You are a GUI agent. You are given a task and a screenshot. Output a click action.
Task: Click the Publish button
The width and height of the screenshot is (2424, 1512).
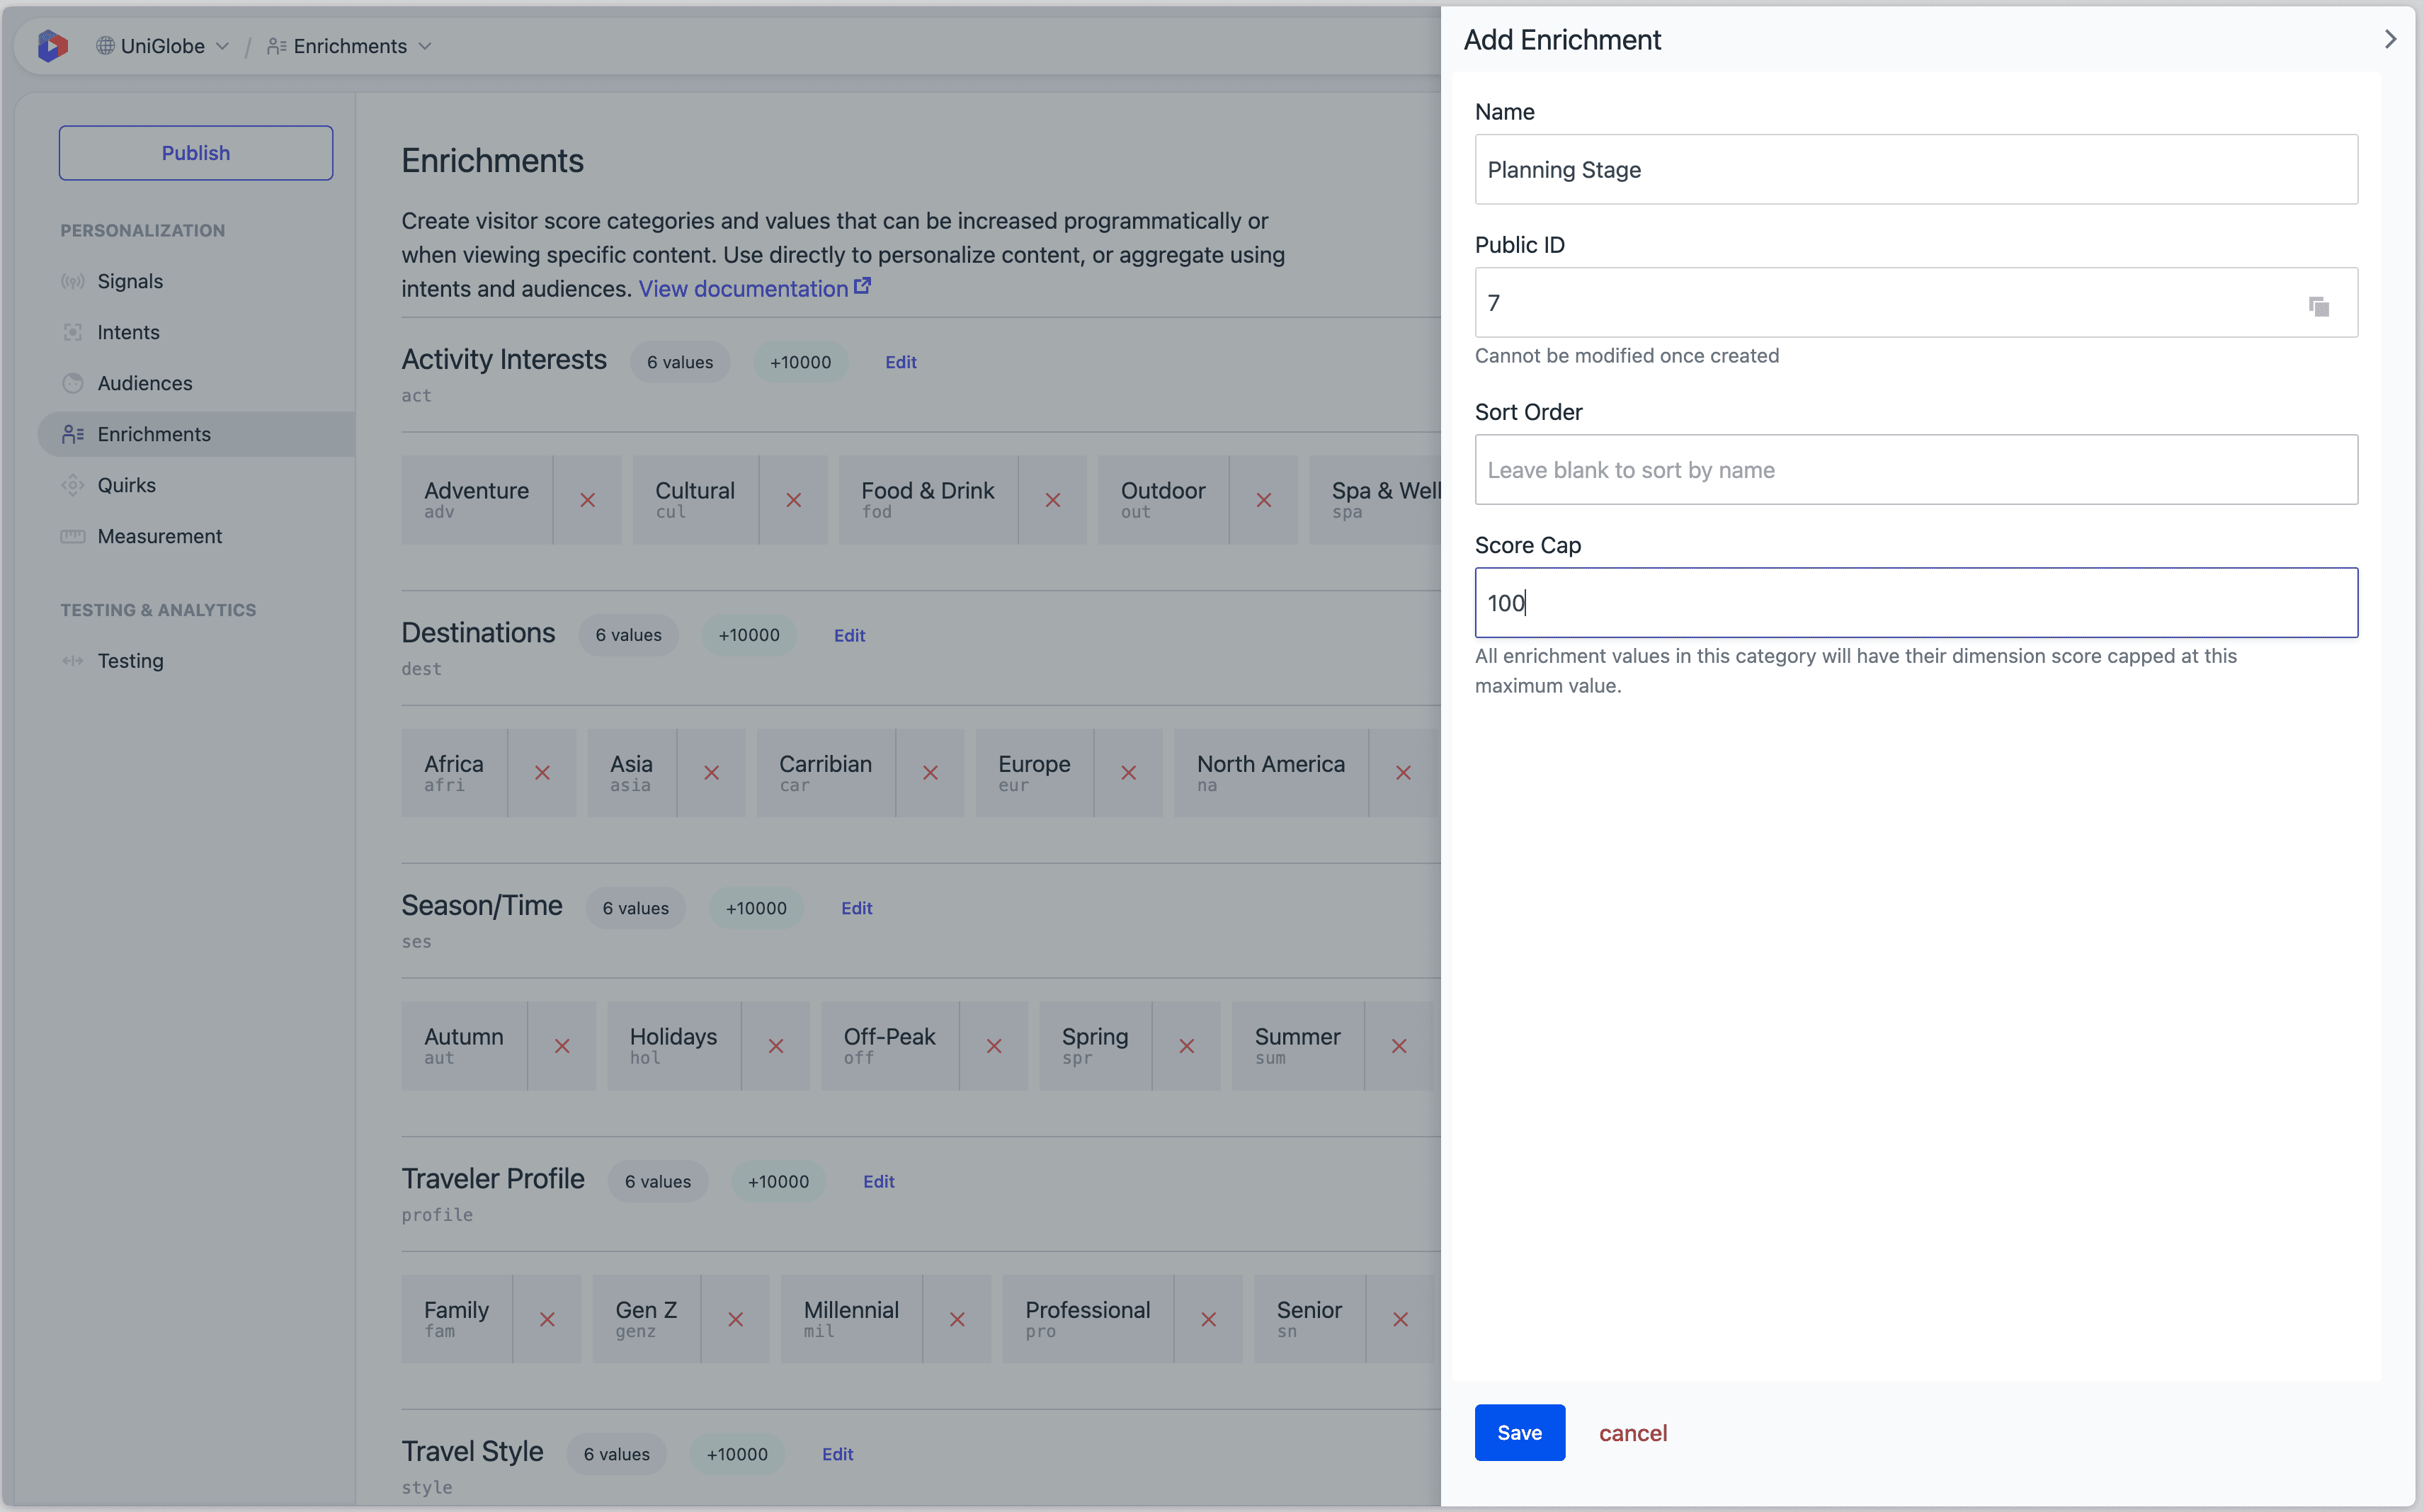[196, 153]
